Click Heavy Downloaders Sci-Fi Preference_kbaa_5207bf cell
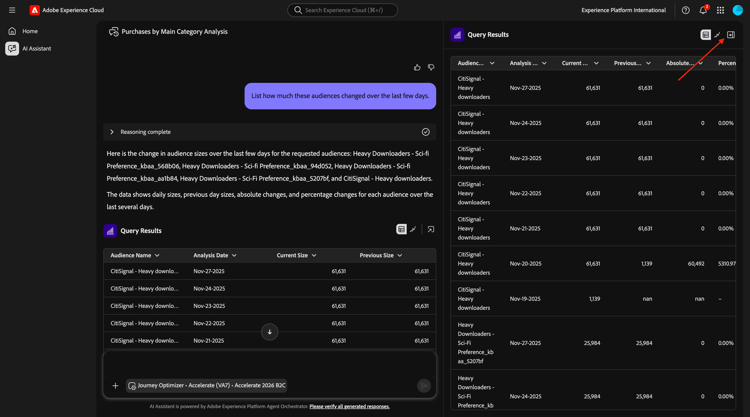Screen dimensions: 750x417 point(475,343)
